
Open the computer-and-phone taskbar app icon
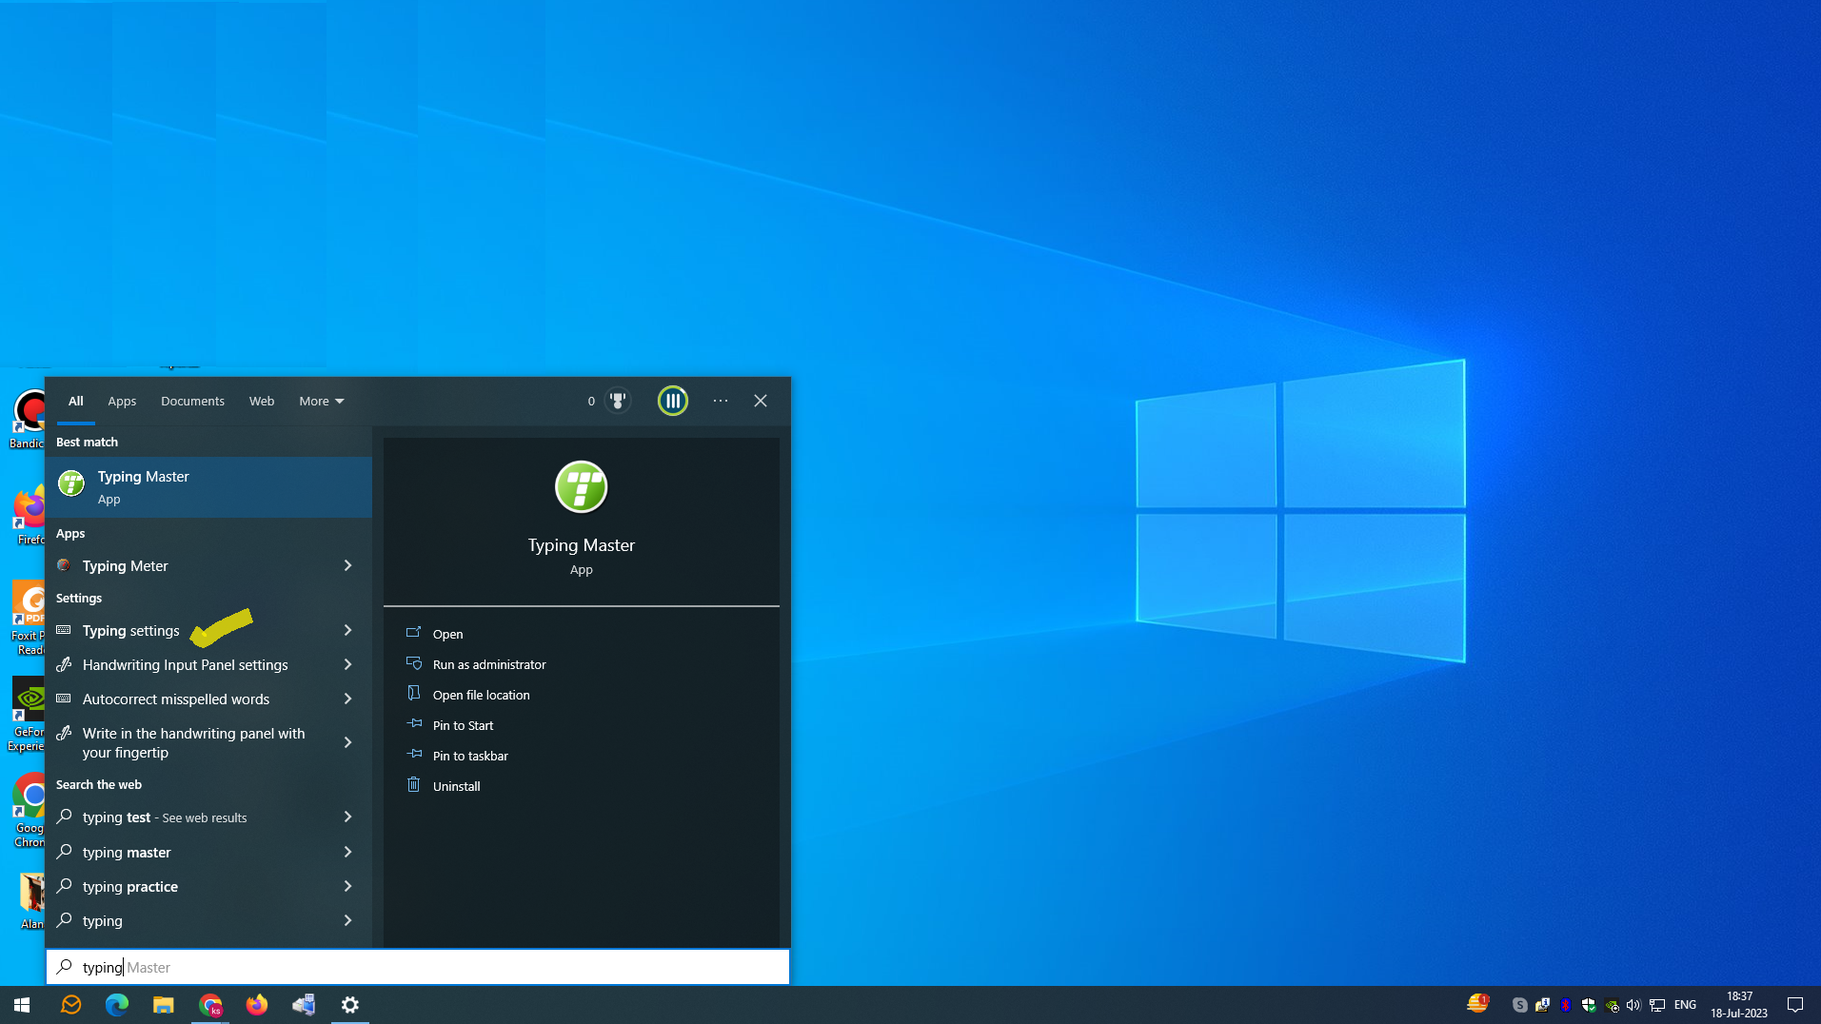click(x=304, y=1005)
